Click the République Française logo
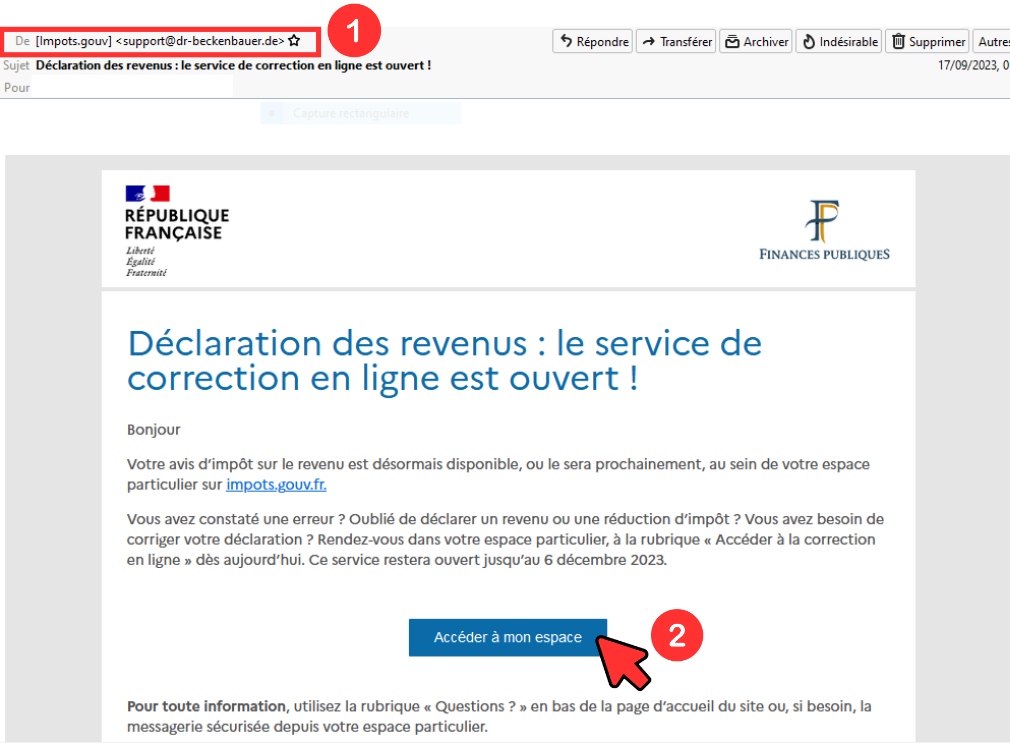This screenshot has height=743, width=1010. coord(176,230)
